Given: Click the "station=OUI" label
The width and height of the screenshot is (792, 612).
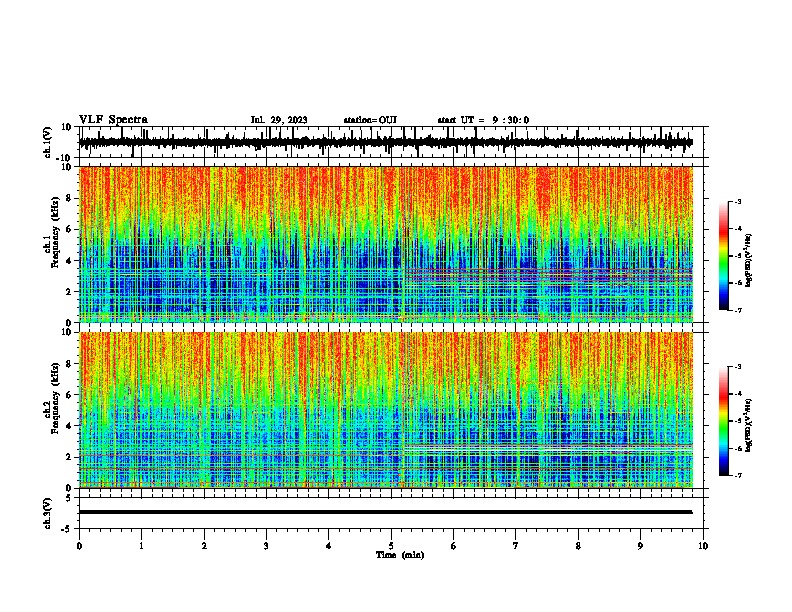Looking at the screenshot, I should [370, 120].
